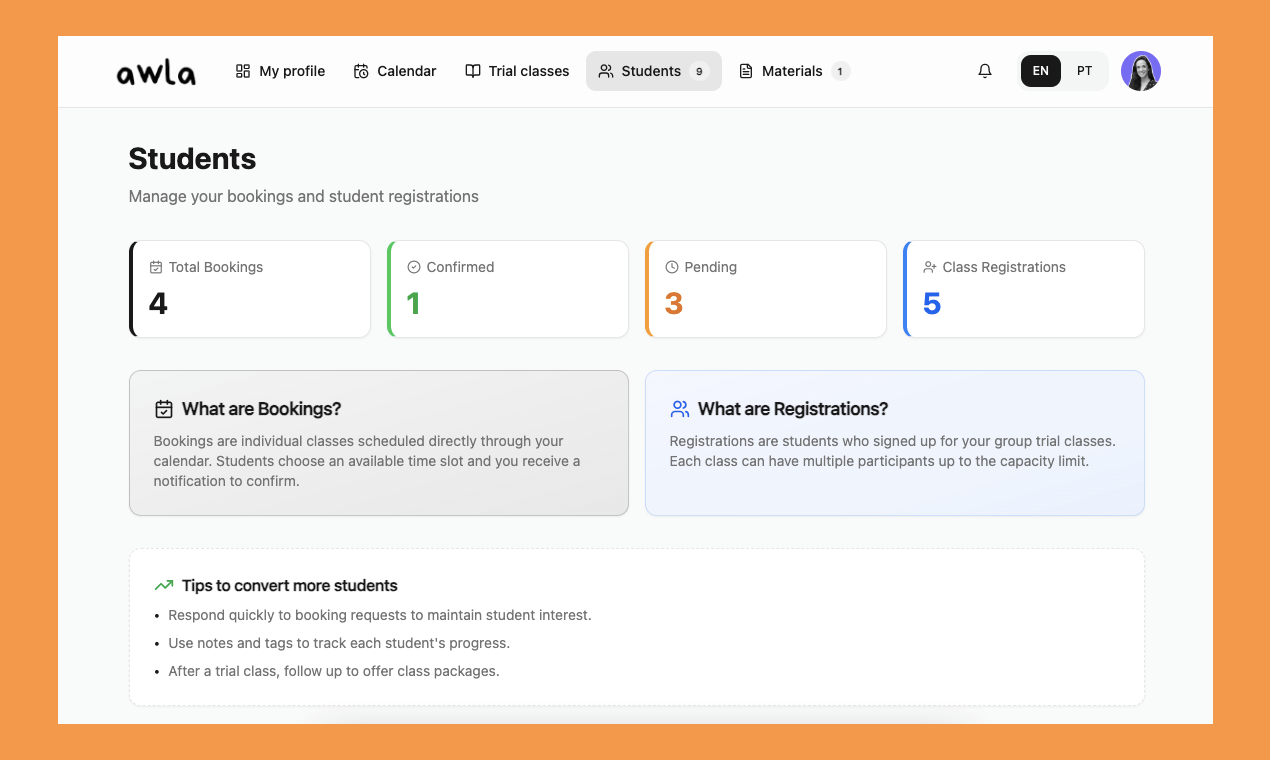Switch language to PT
This screenshot has width=1270, height=760.
click(1084, 70)
